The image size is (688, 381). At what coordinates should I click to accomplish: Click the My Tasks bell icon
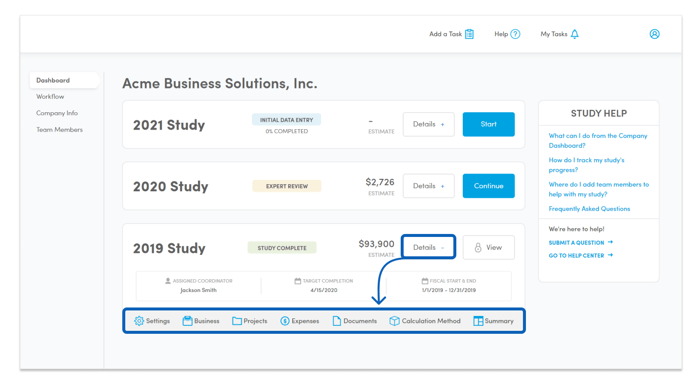pyautogui.click(x=575, y=34)
